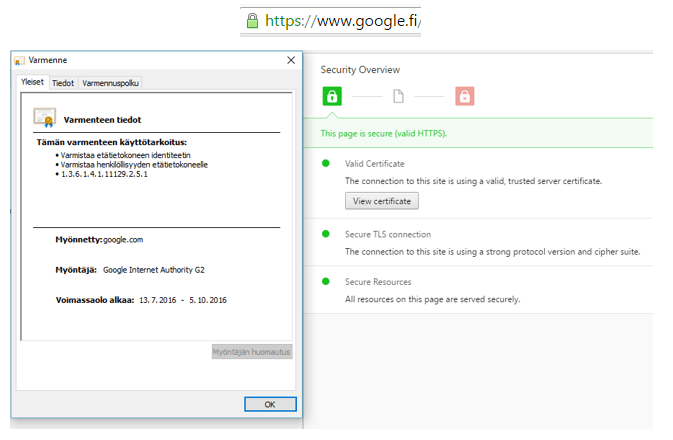Click 'Tämän varmenteen käyttötarkoitus:' label
Viewport: 673px width, 440px height.
click(x=112, y=142)
